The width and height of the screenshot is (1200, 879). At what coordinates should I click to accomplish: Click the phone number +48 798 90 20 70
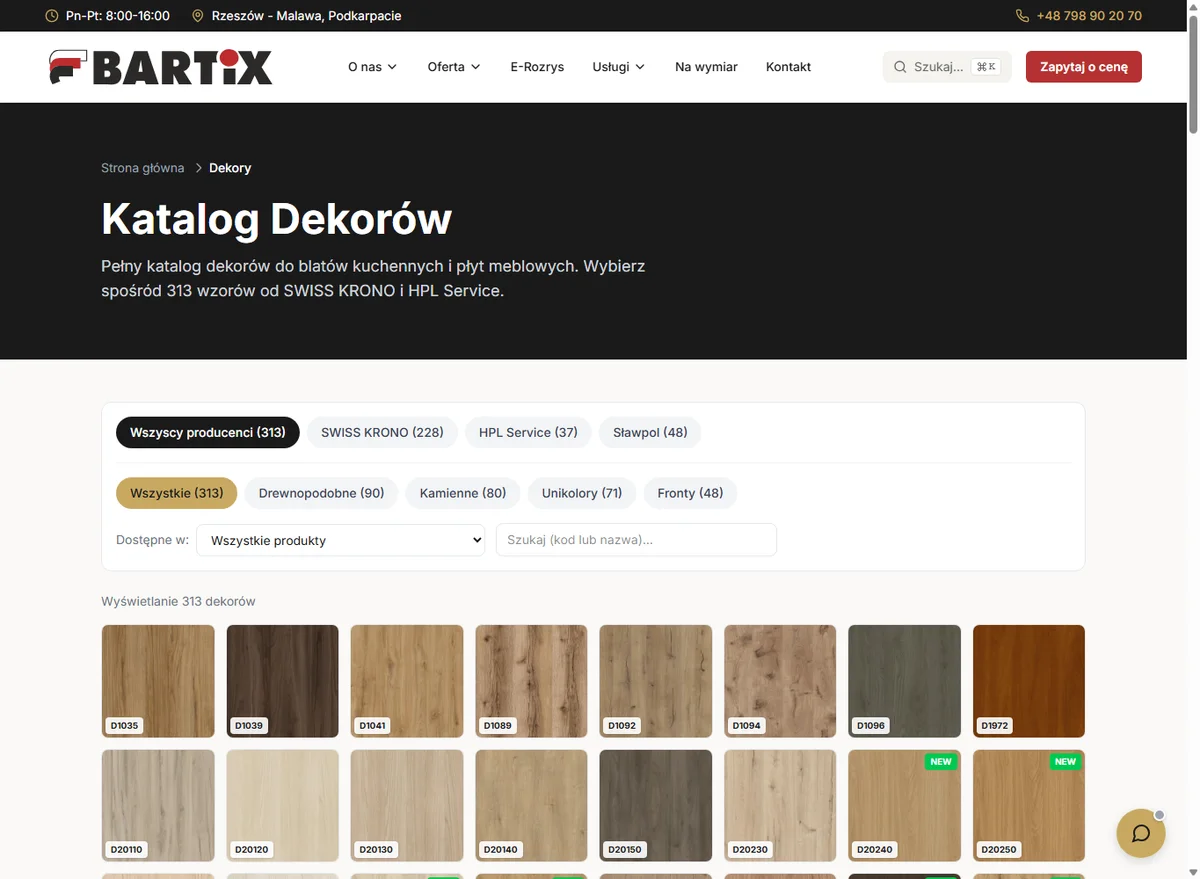pos(1089,16)
